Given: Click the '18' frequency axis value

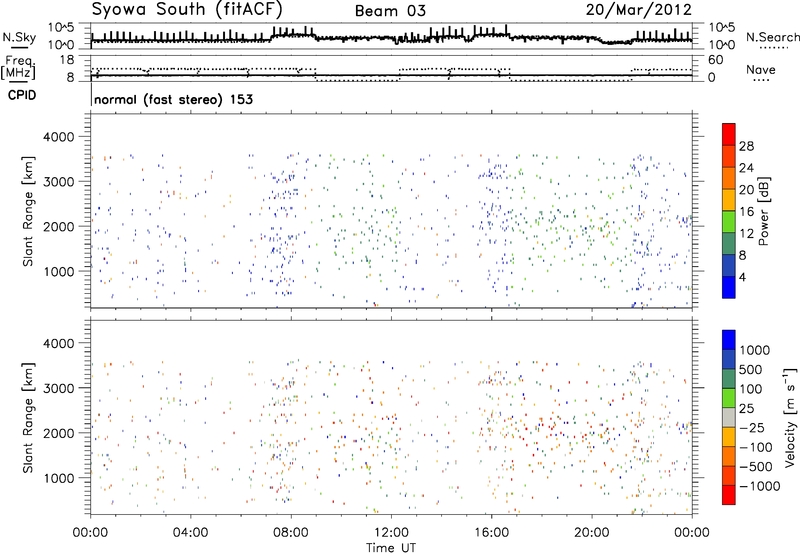Looking at the screenshot, I should pos(67,60).
